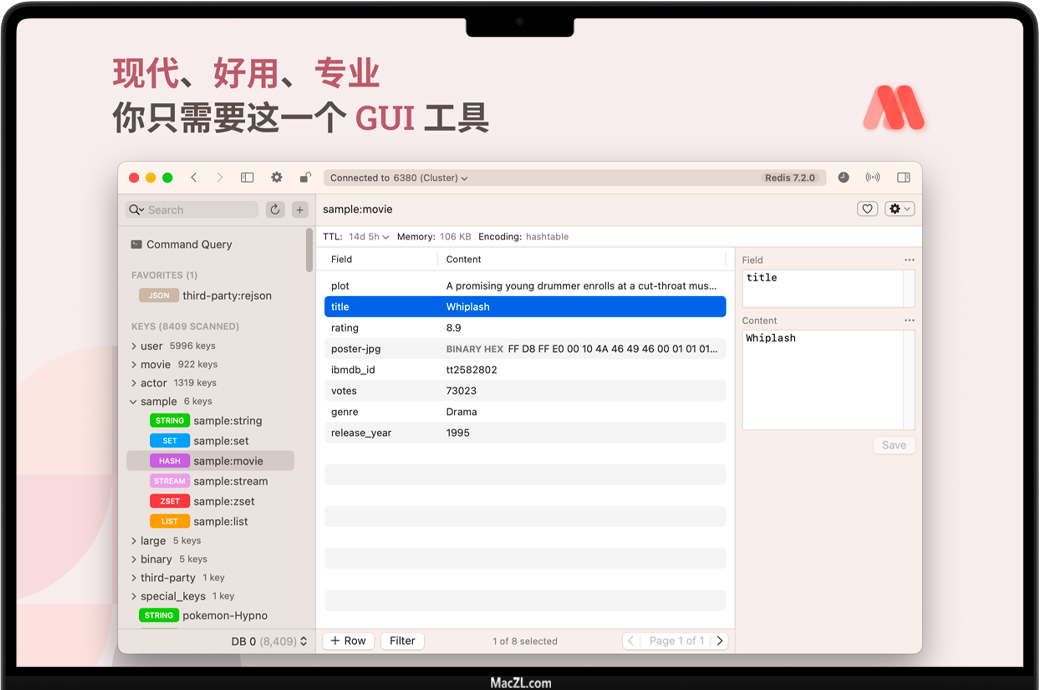Image resolution: width=1040 pixels, height=690 pixels.
Task: Click the Save button
Action: click(x=894, y=445)
